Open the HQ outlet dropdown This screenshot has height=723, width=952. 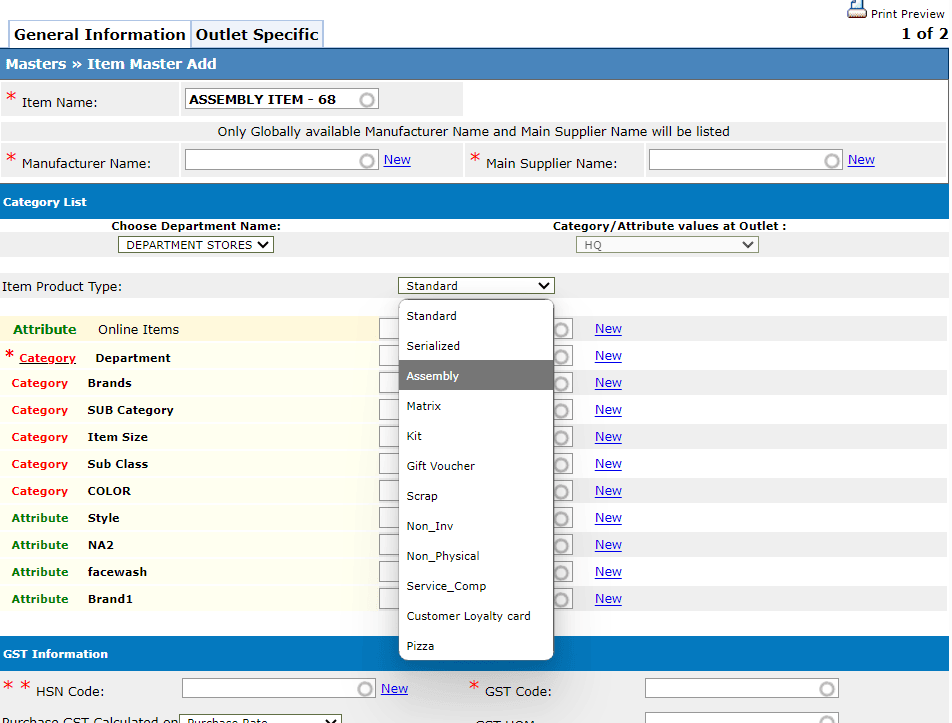[666, 245]
